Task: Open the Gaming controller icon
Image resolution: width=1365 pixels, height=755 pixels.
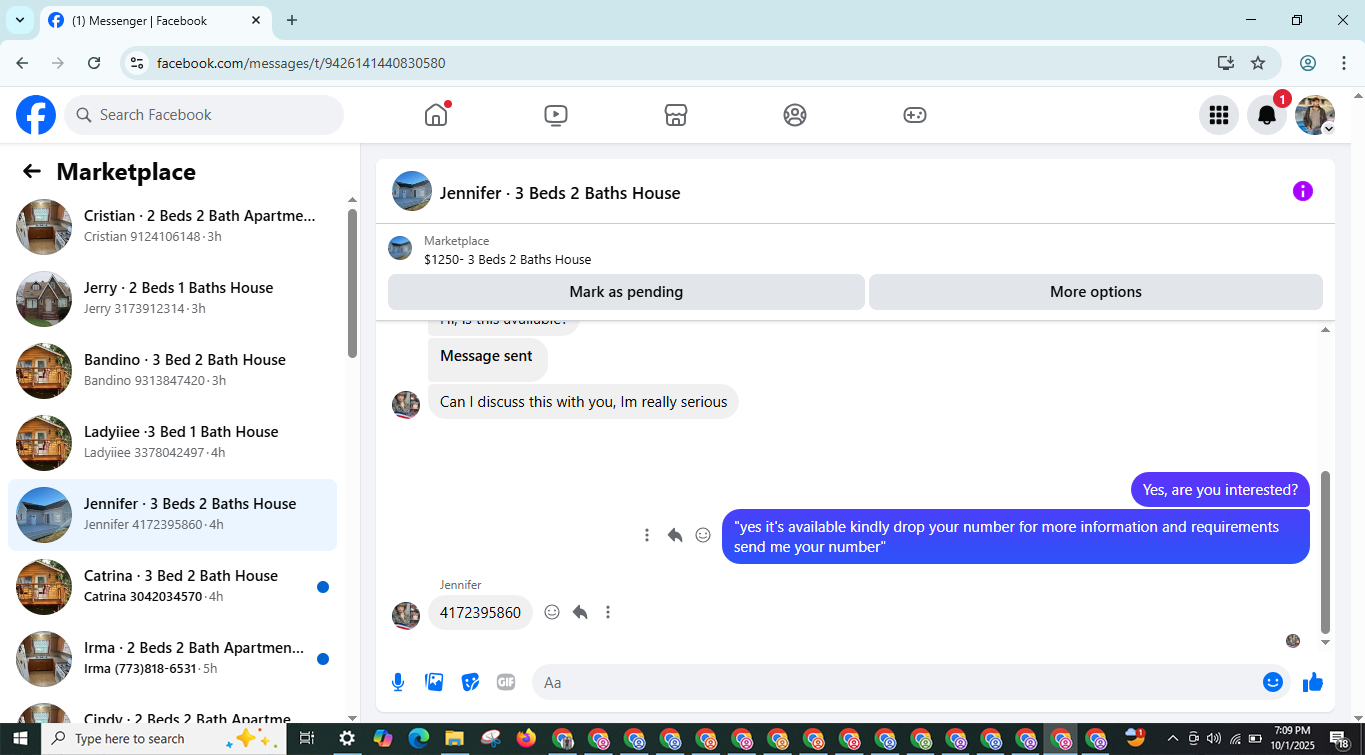Action: pos(915,115)
